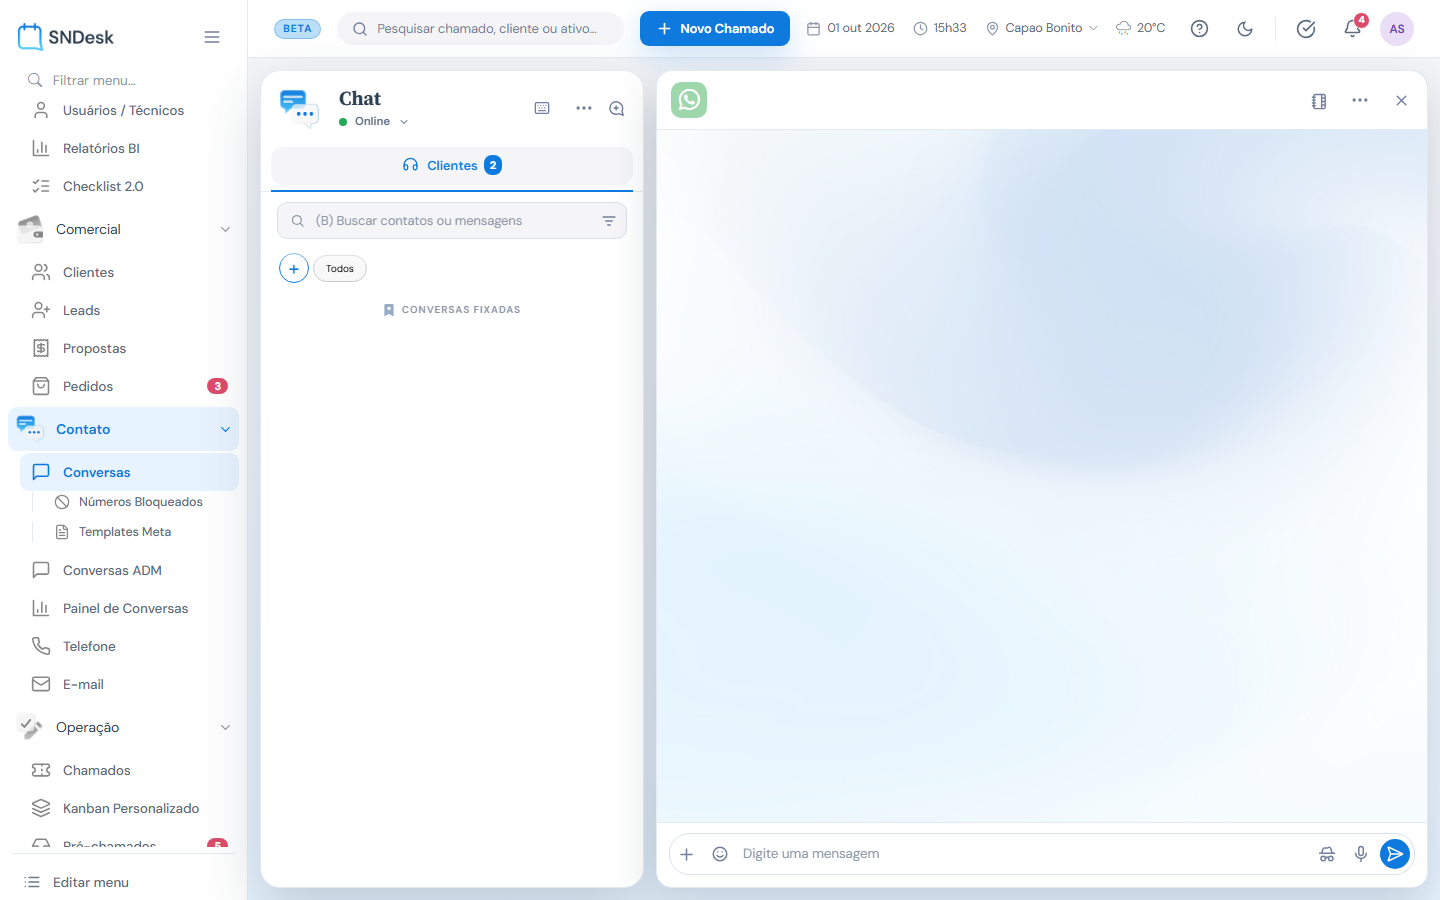Open the emoji picker
1440x900 pixels.
(720, 854)
